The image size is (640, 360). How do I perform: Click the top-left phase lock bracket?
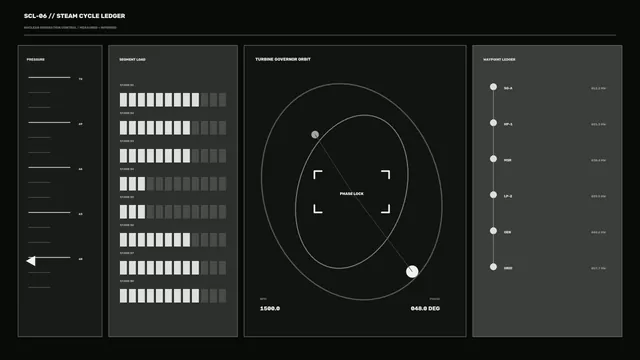pos(318,175)
